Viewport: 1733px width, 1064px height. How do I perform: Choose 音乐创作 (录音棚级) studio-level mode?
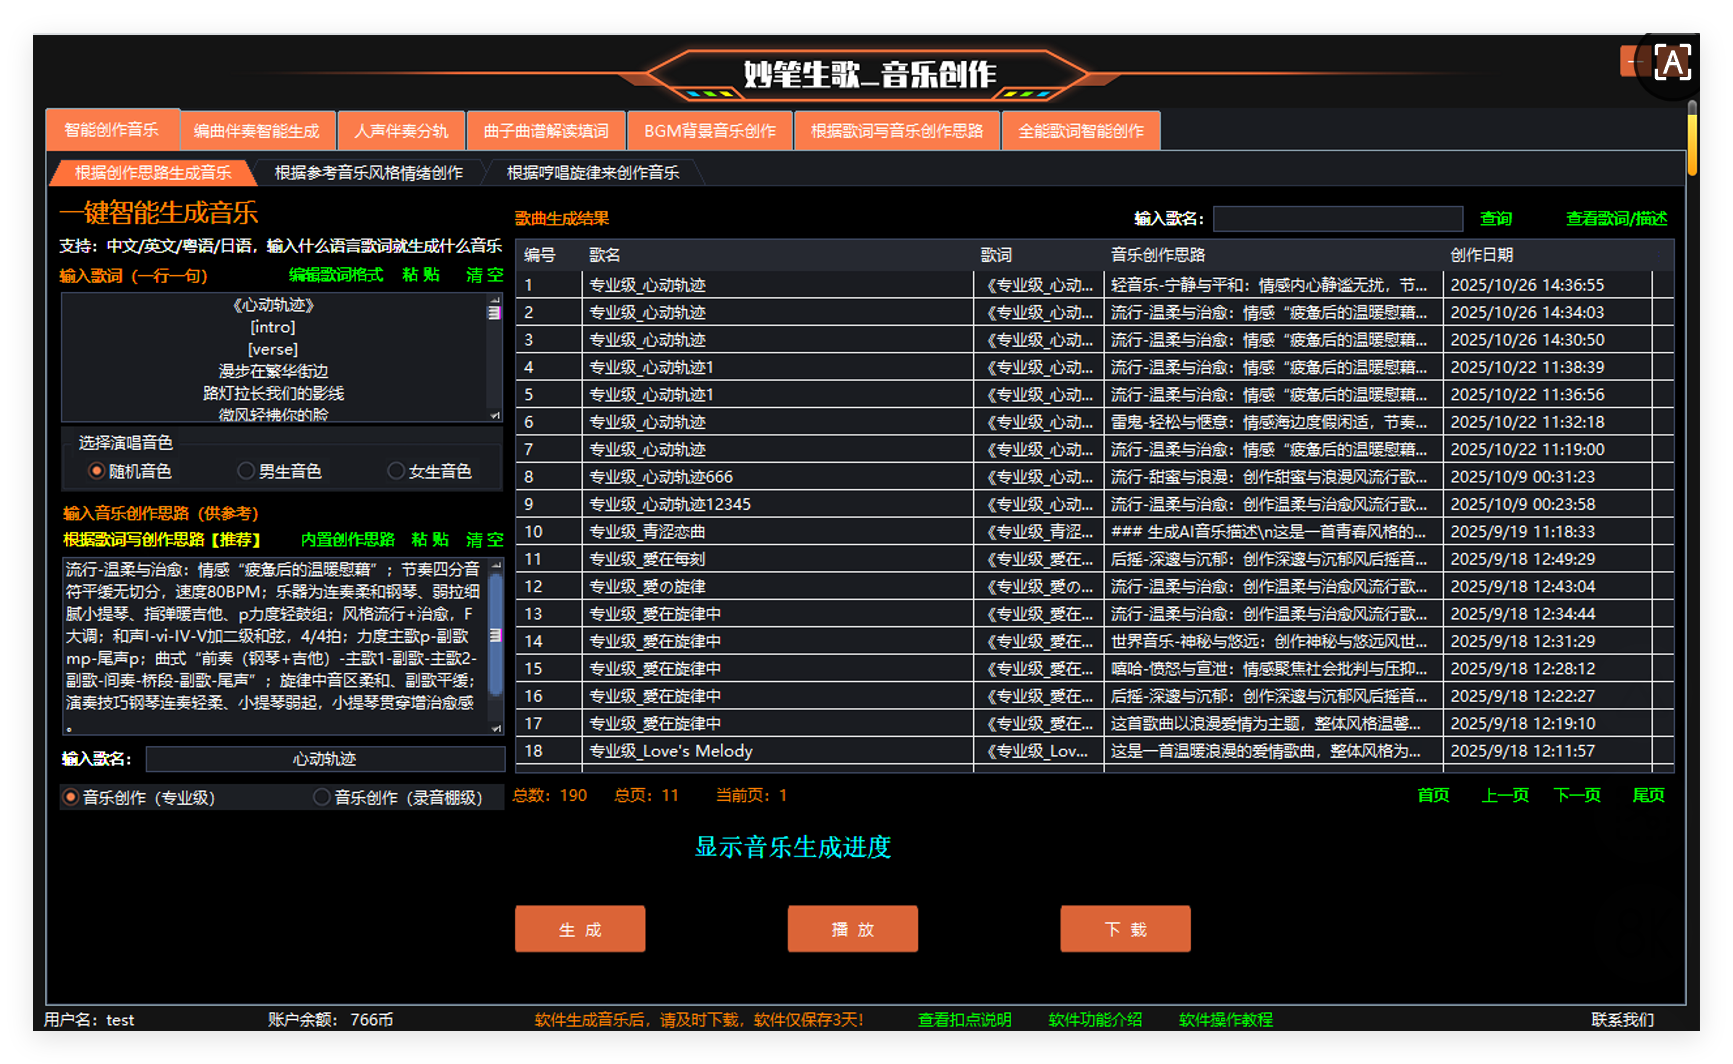[x=322, y=797]
